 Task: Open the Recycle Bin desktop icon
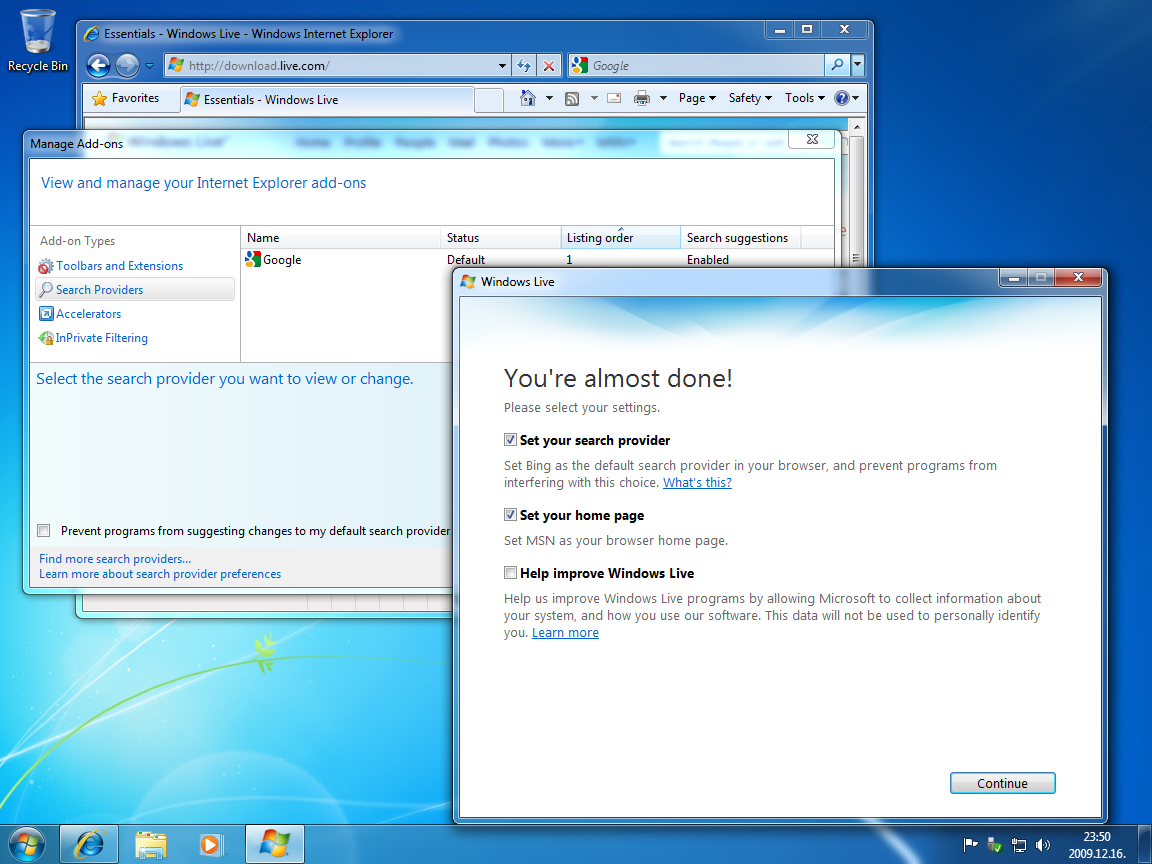click(x=37, y=41)
